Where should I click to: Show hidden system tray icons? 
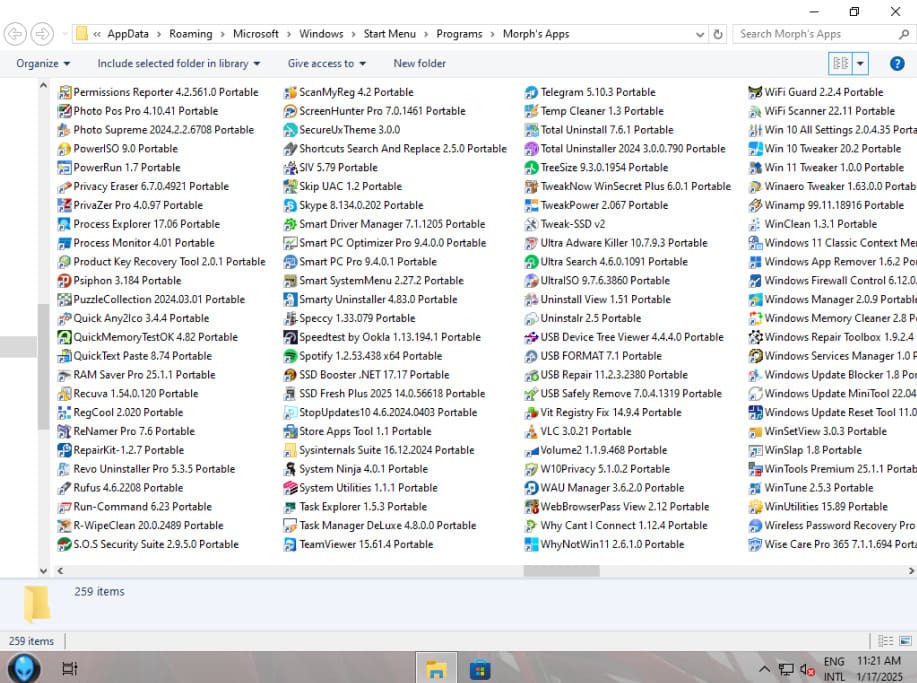click(x=764, y=669)
